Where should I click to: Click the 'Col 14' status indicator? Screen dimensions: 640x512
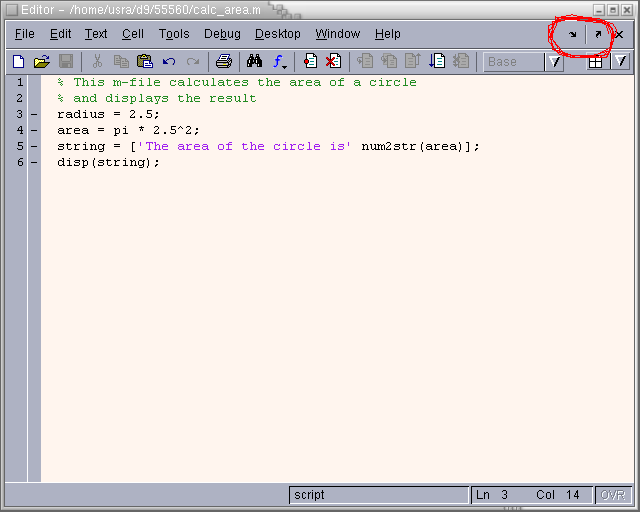(x=558, y=495)
